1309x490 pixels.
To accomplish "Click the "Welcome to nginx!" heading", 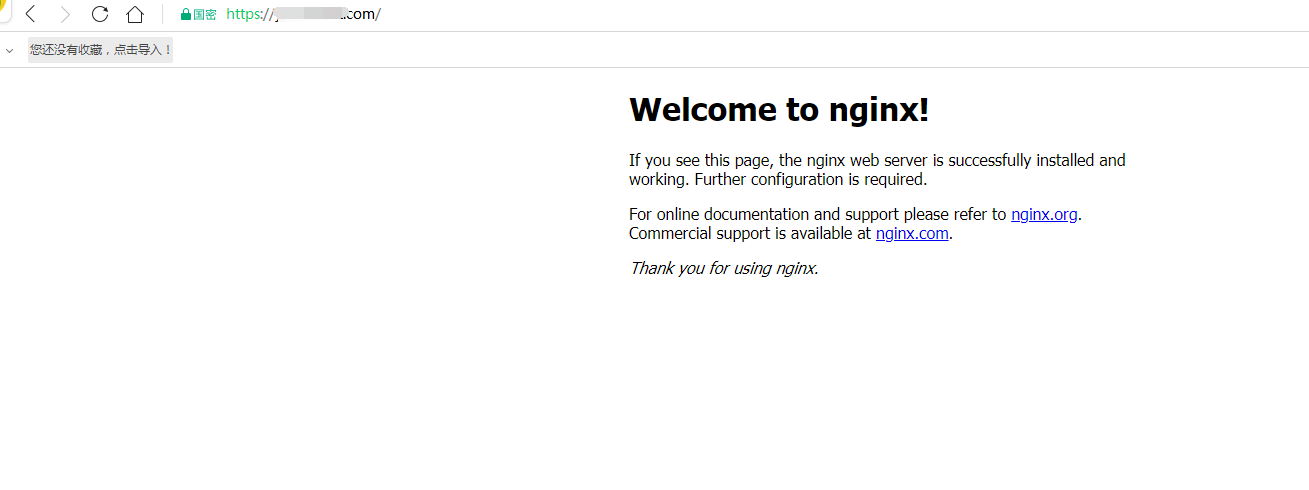I will pyautogui.click(x=779, y=110).
